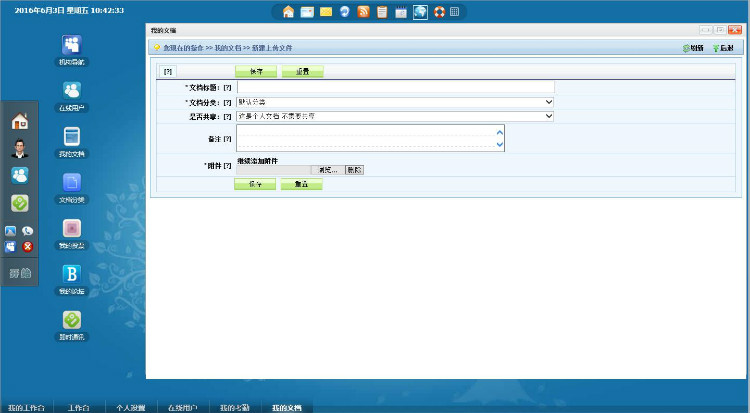Click the [?] help beside 附件
This screenshot has width=750, height=413.
tap(227, 166)
